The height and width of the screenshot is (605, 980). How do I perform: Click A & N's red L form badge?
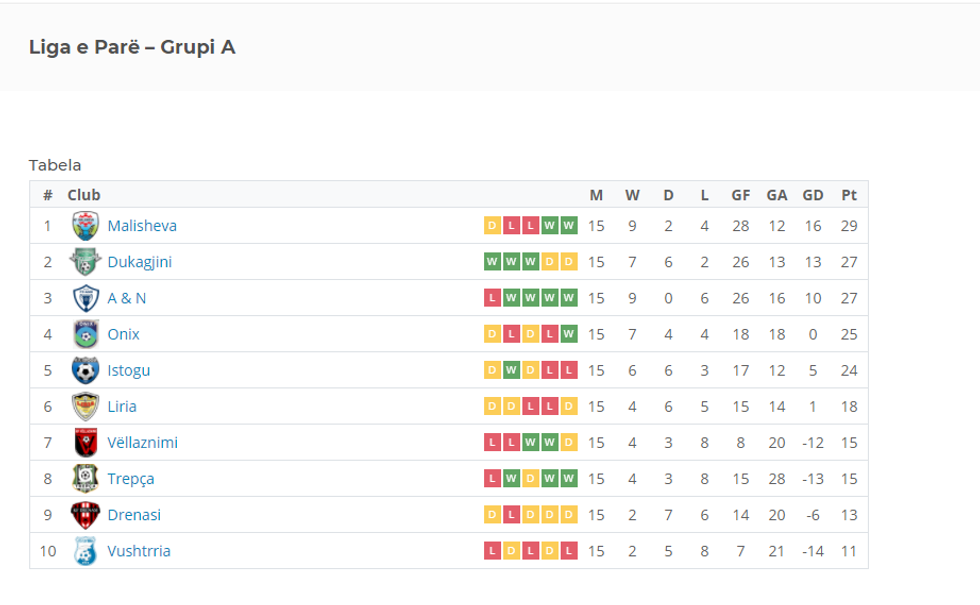492,298
